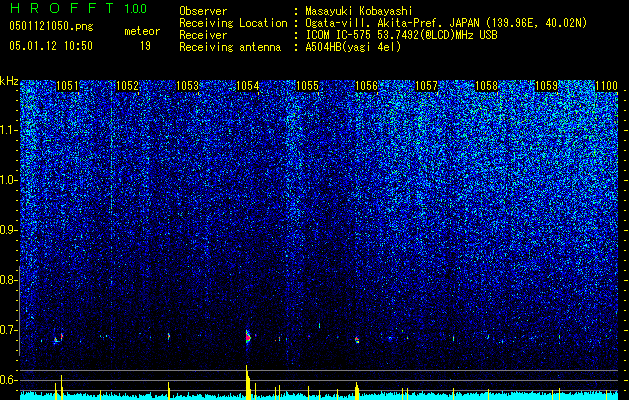629x400 pixels.
Task: Click the kHz axis unit label
Action: [x=9, y=81]
